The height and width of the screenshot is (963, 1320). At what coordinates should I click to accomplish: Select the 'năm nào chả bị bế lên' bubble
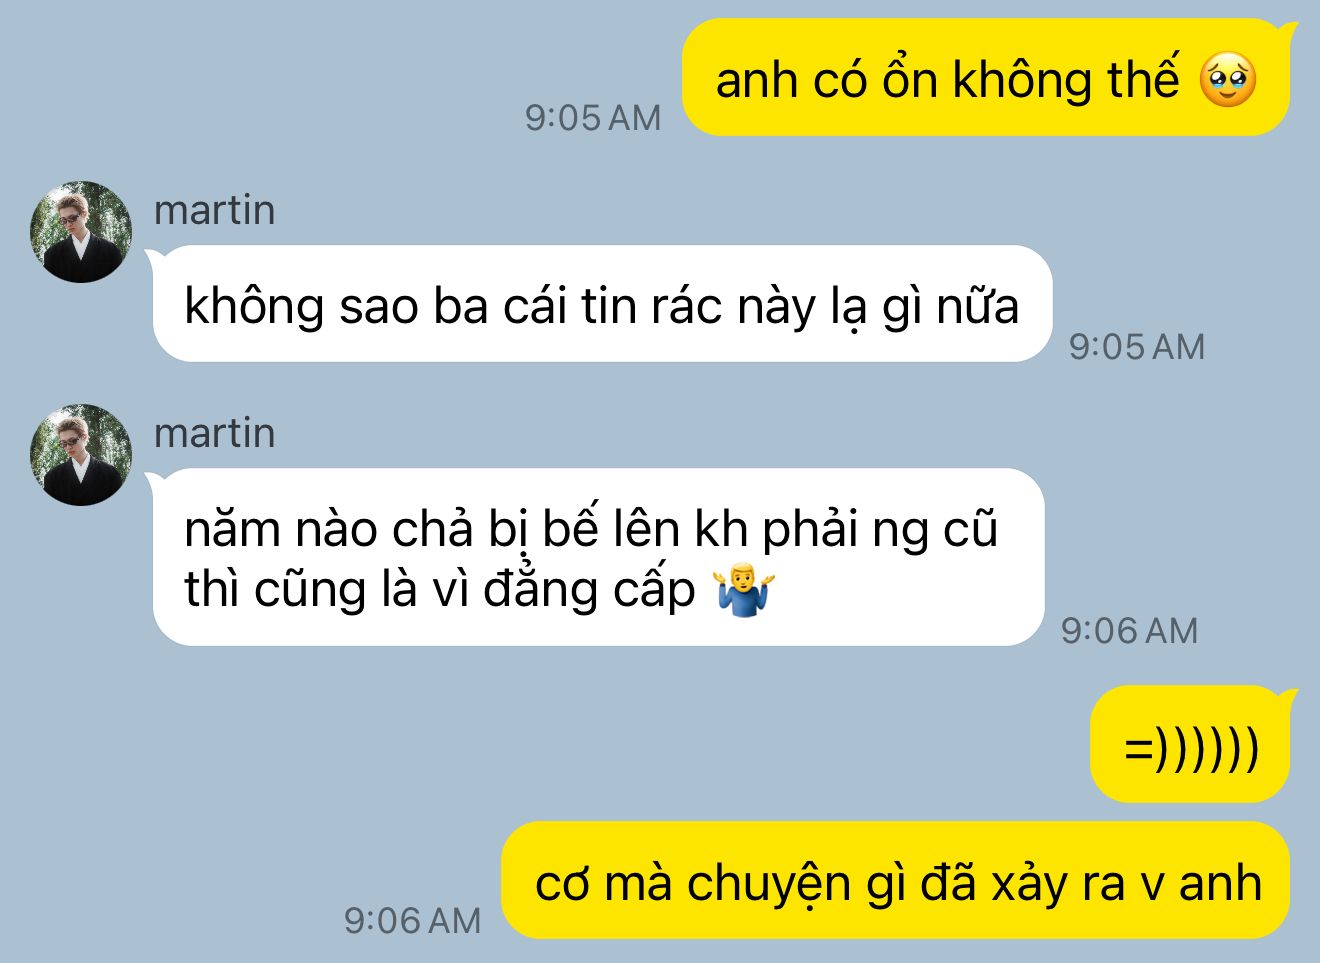(x=598, y=558)
